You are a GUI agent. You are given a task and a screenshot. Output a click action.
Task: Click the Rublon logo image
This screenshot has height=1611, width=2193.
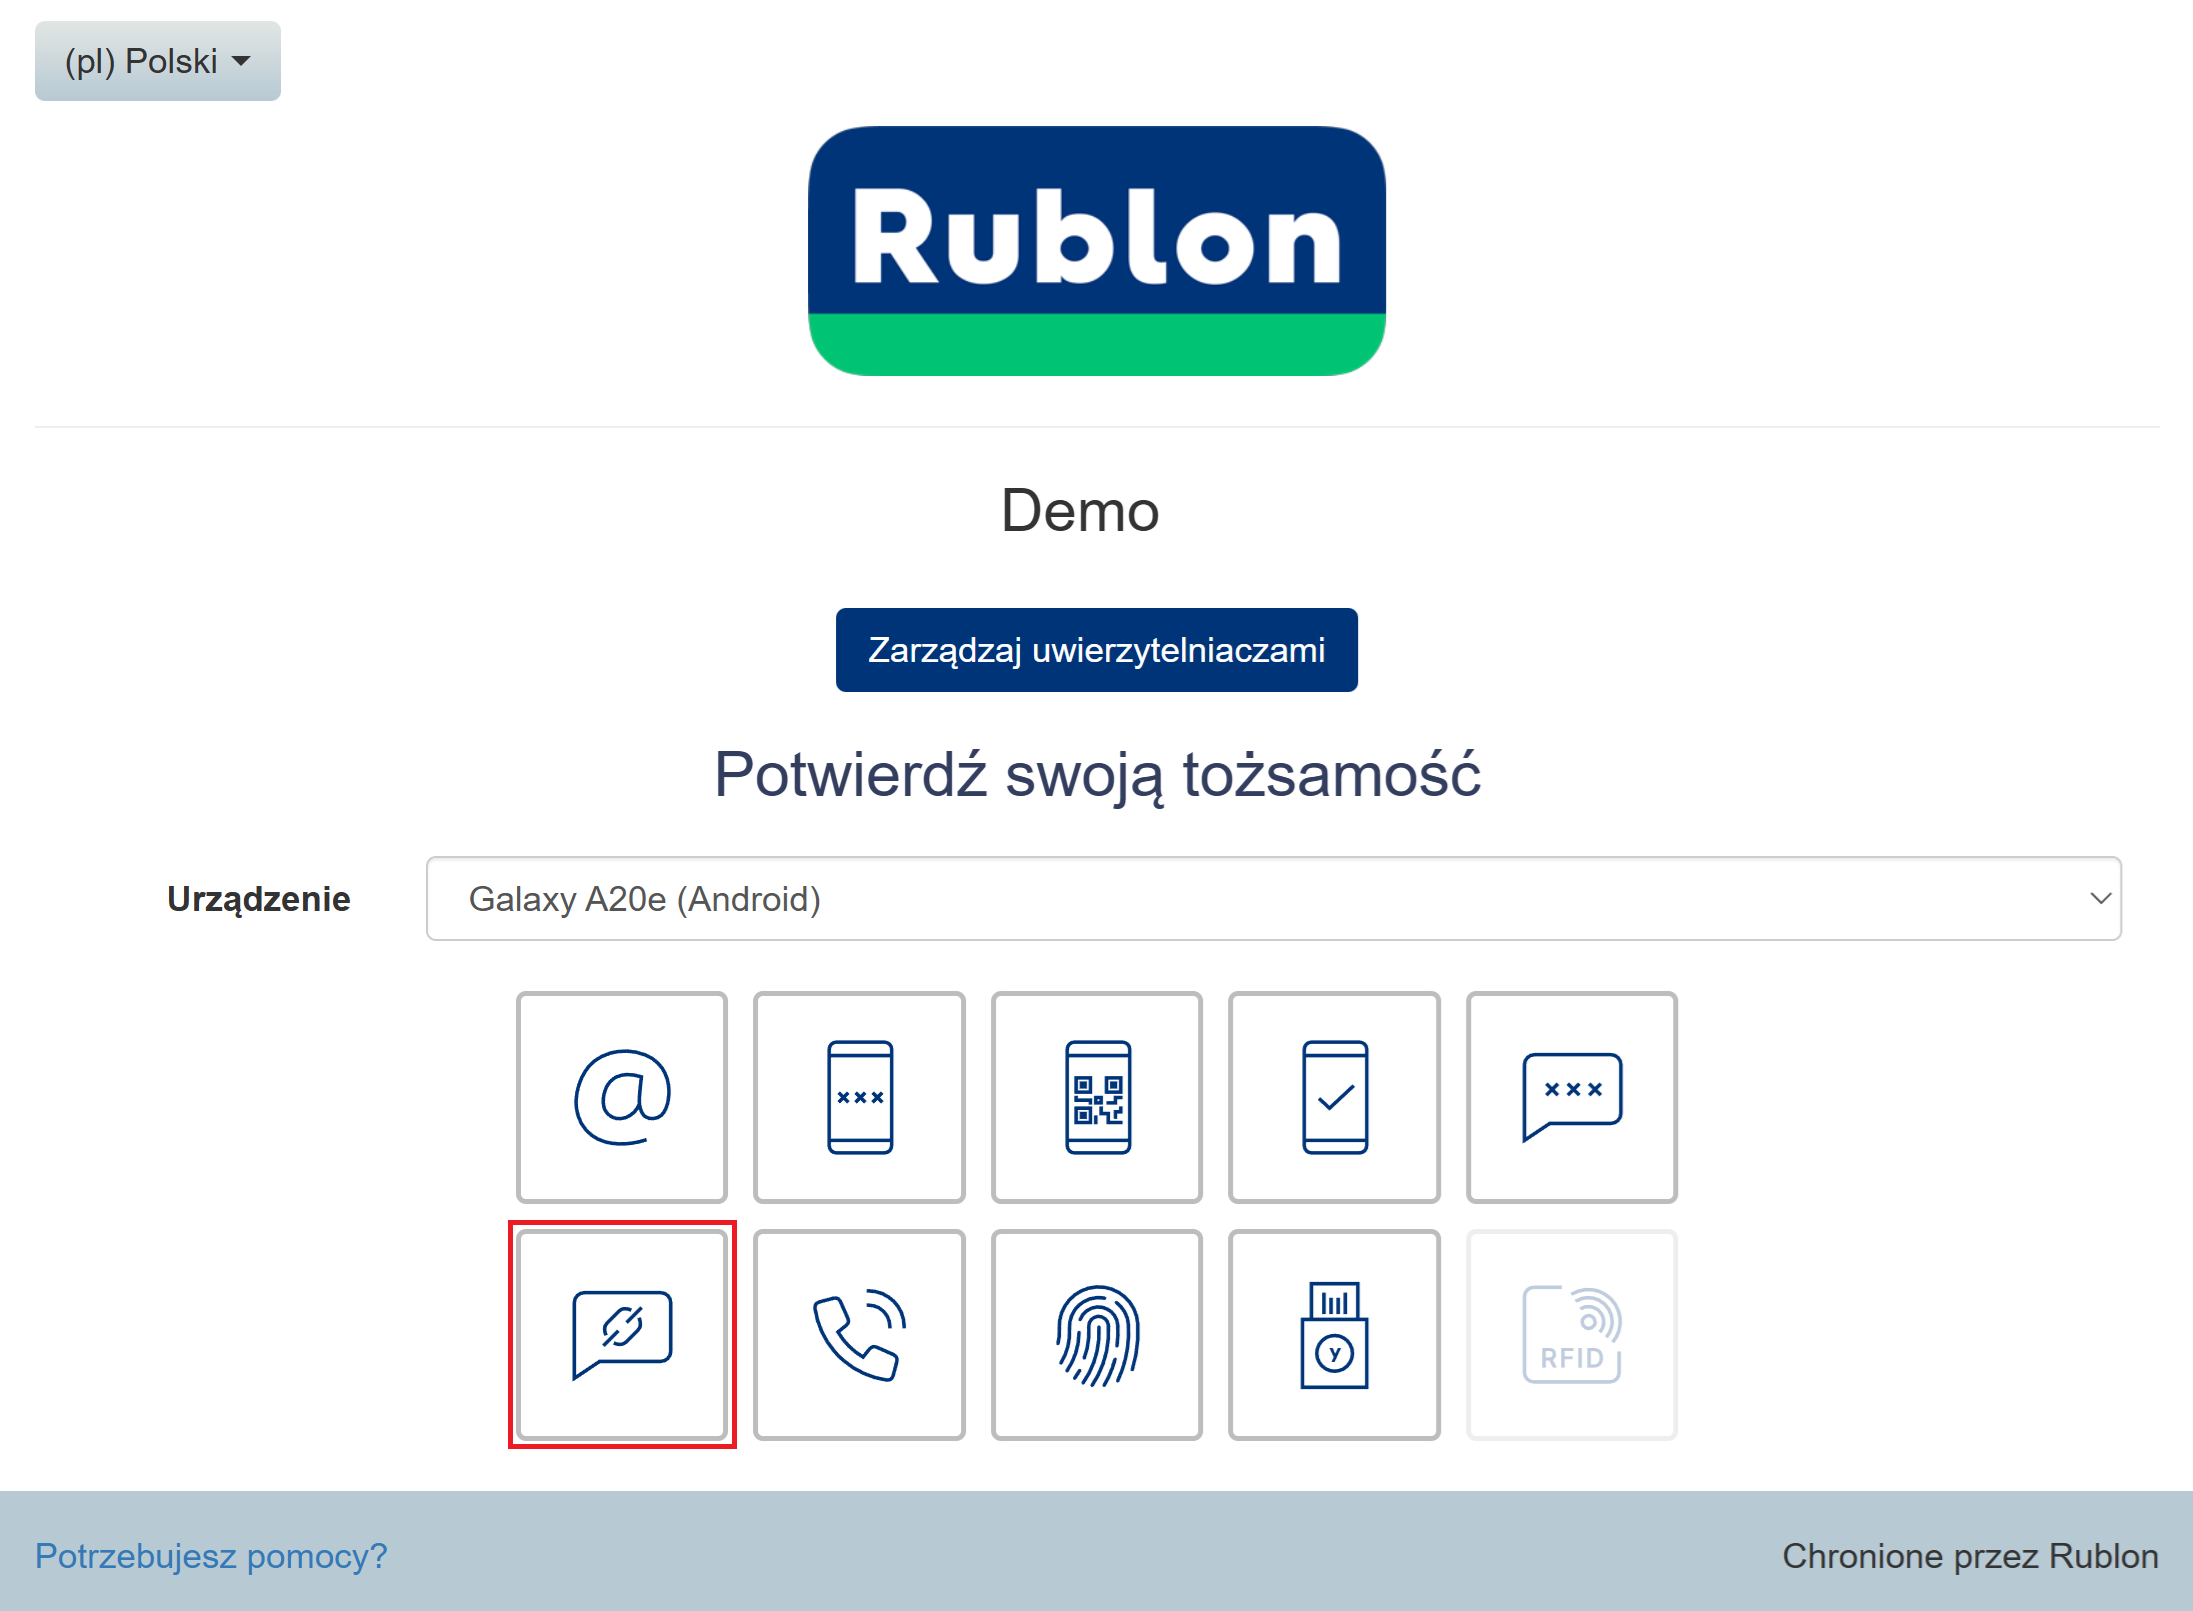1097,251
